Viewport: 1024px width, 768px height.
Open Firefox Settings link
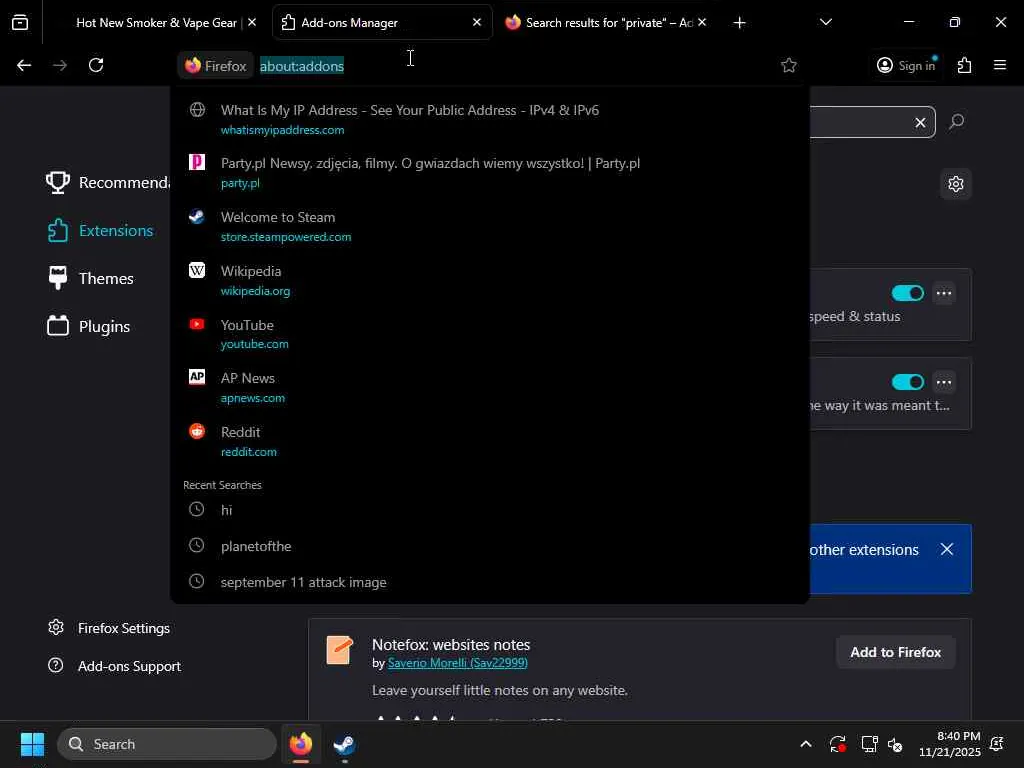108,628
